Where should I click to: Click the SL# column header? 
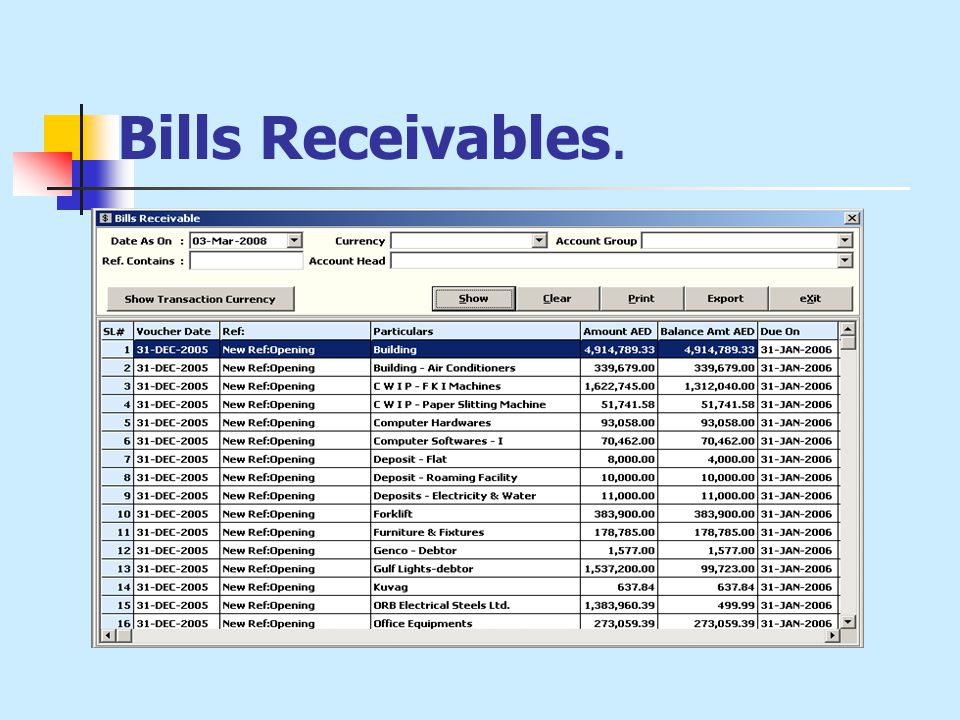(117, 331)
